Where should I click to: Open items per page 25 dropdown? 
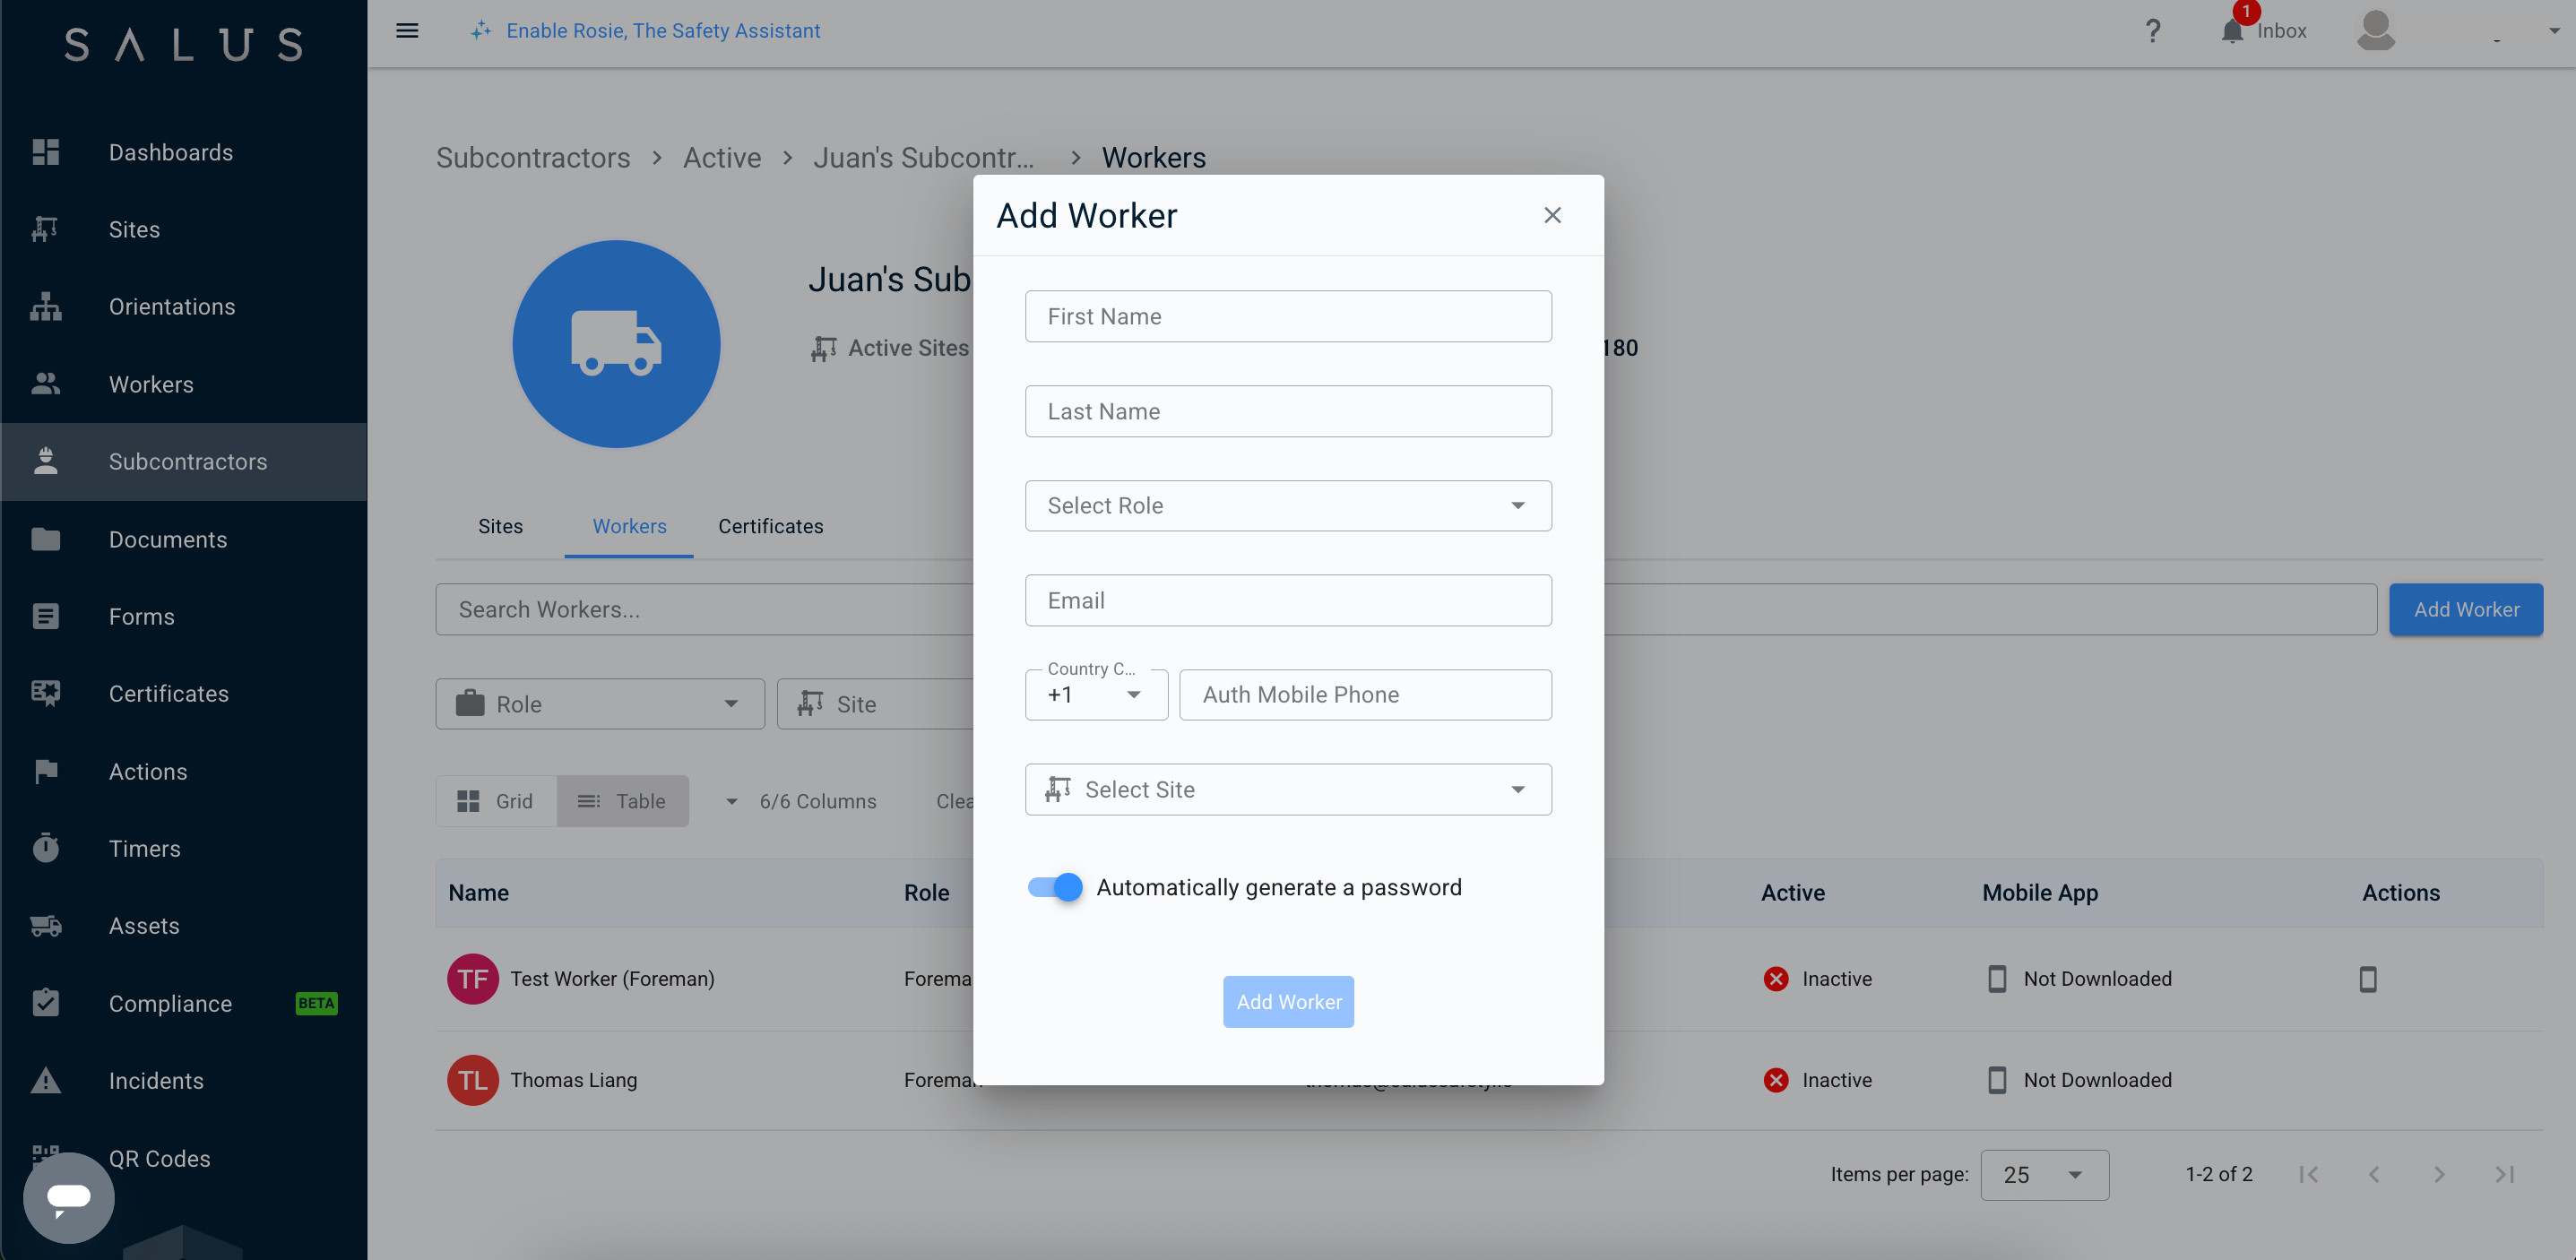point(2044,1174)
